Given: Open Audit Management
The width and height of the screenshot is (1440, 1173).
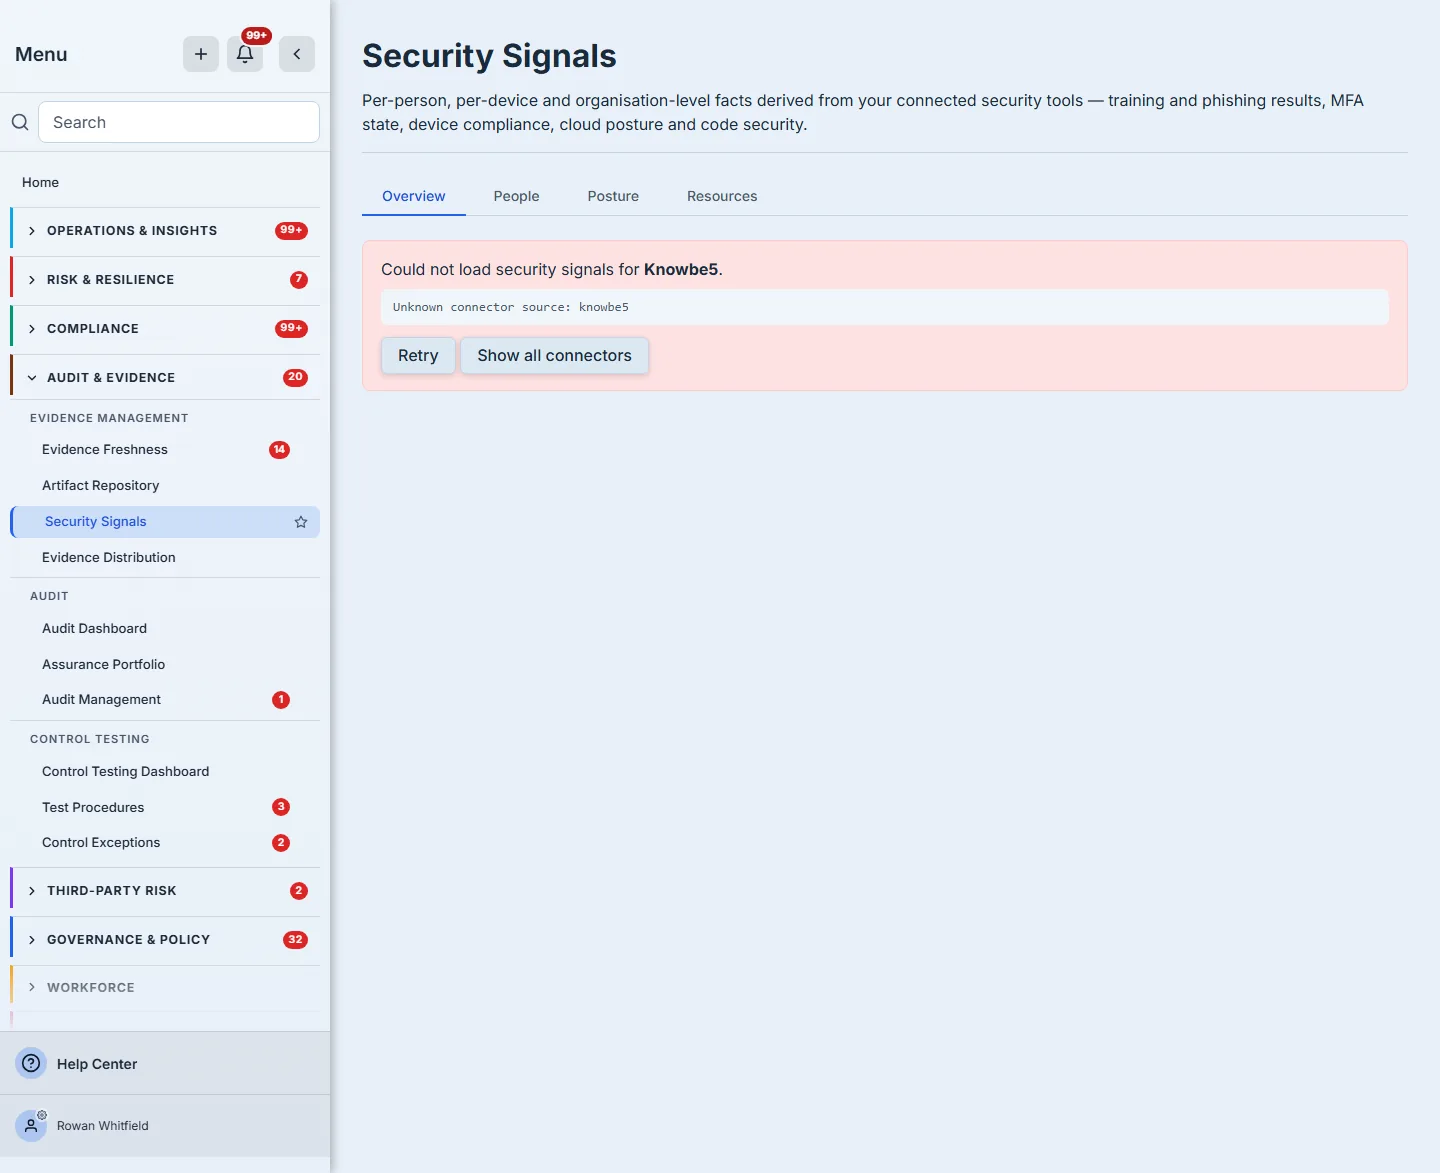Looking at the screenshot, I should click(x=165, y=700).
